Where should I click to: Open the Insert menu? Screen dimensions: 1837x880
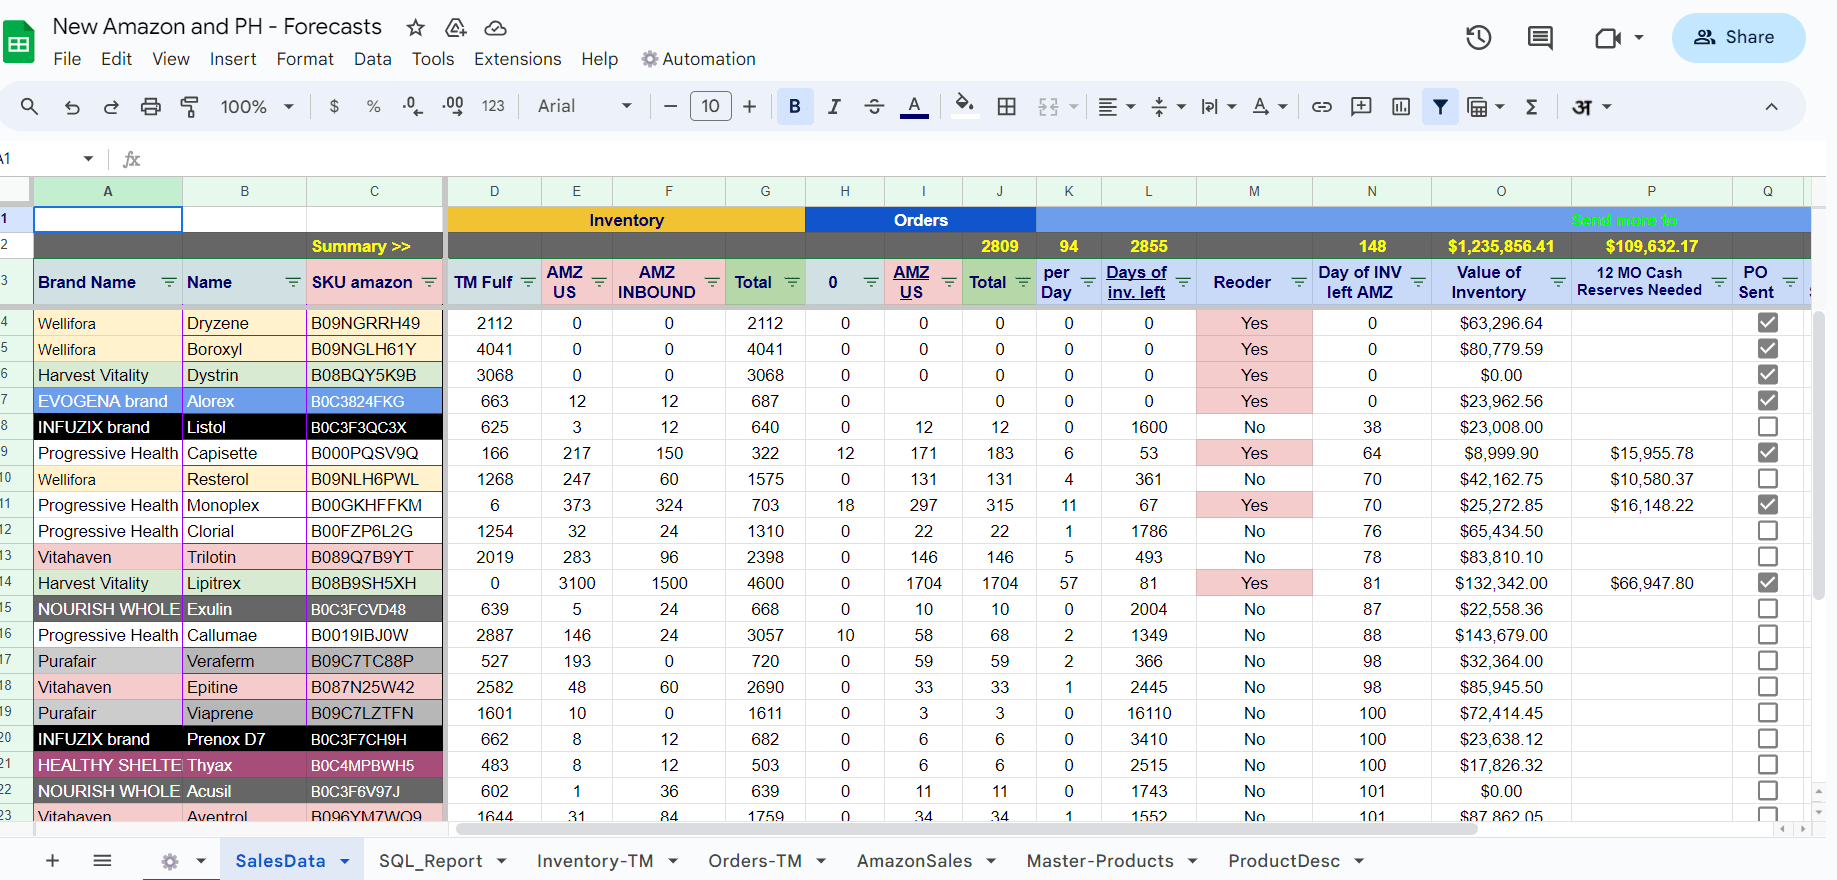tap(233, 59)
